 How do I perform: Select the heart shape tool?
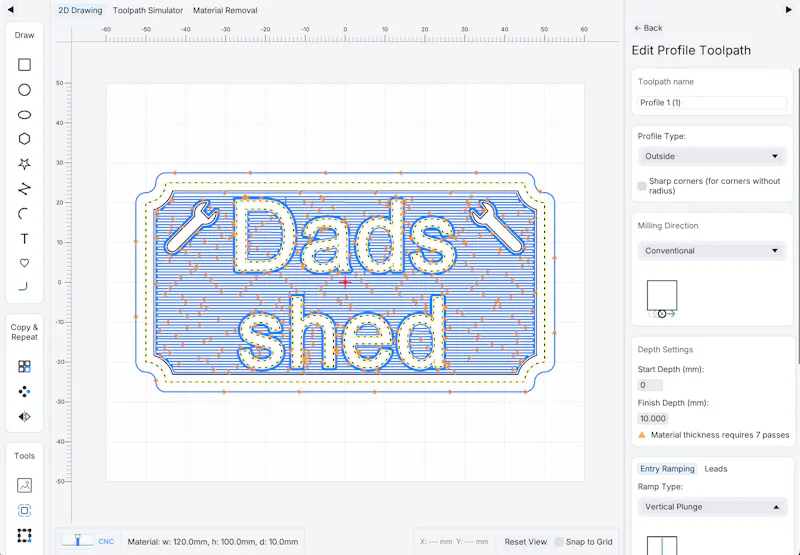[24, 263]
